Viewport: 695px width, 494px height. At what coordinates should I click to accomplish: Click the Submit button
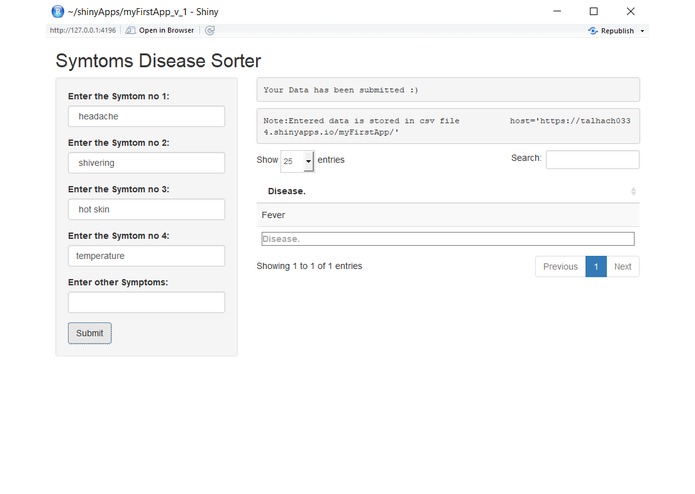pyautogui.click(x=90, y=333)
